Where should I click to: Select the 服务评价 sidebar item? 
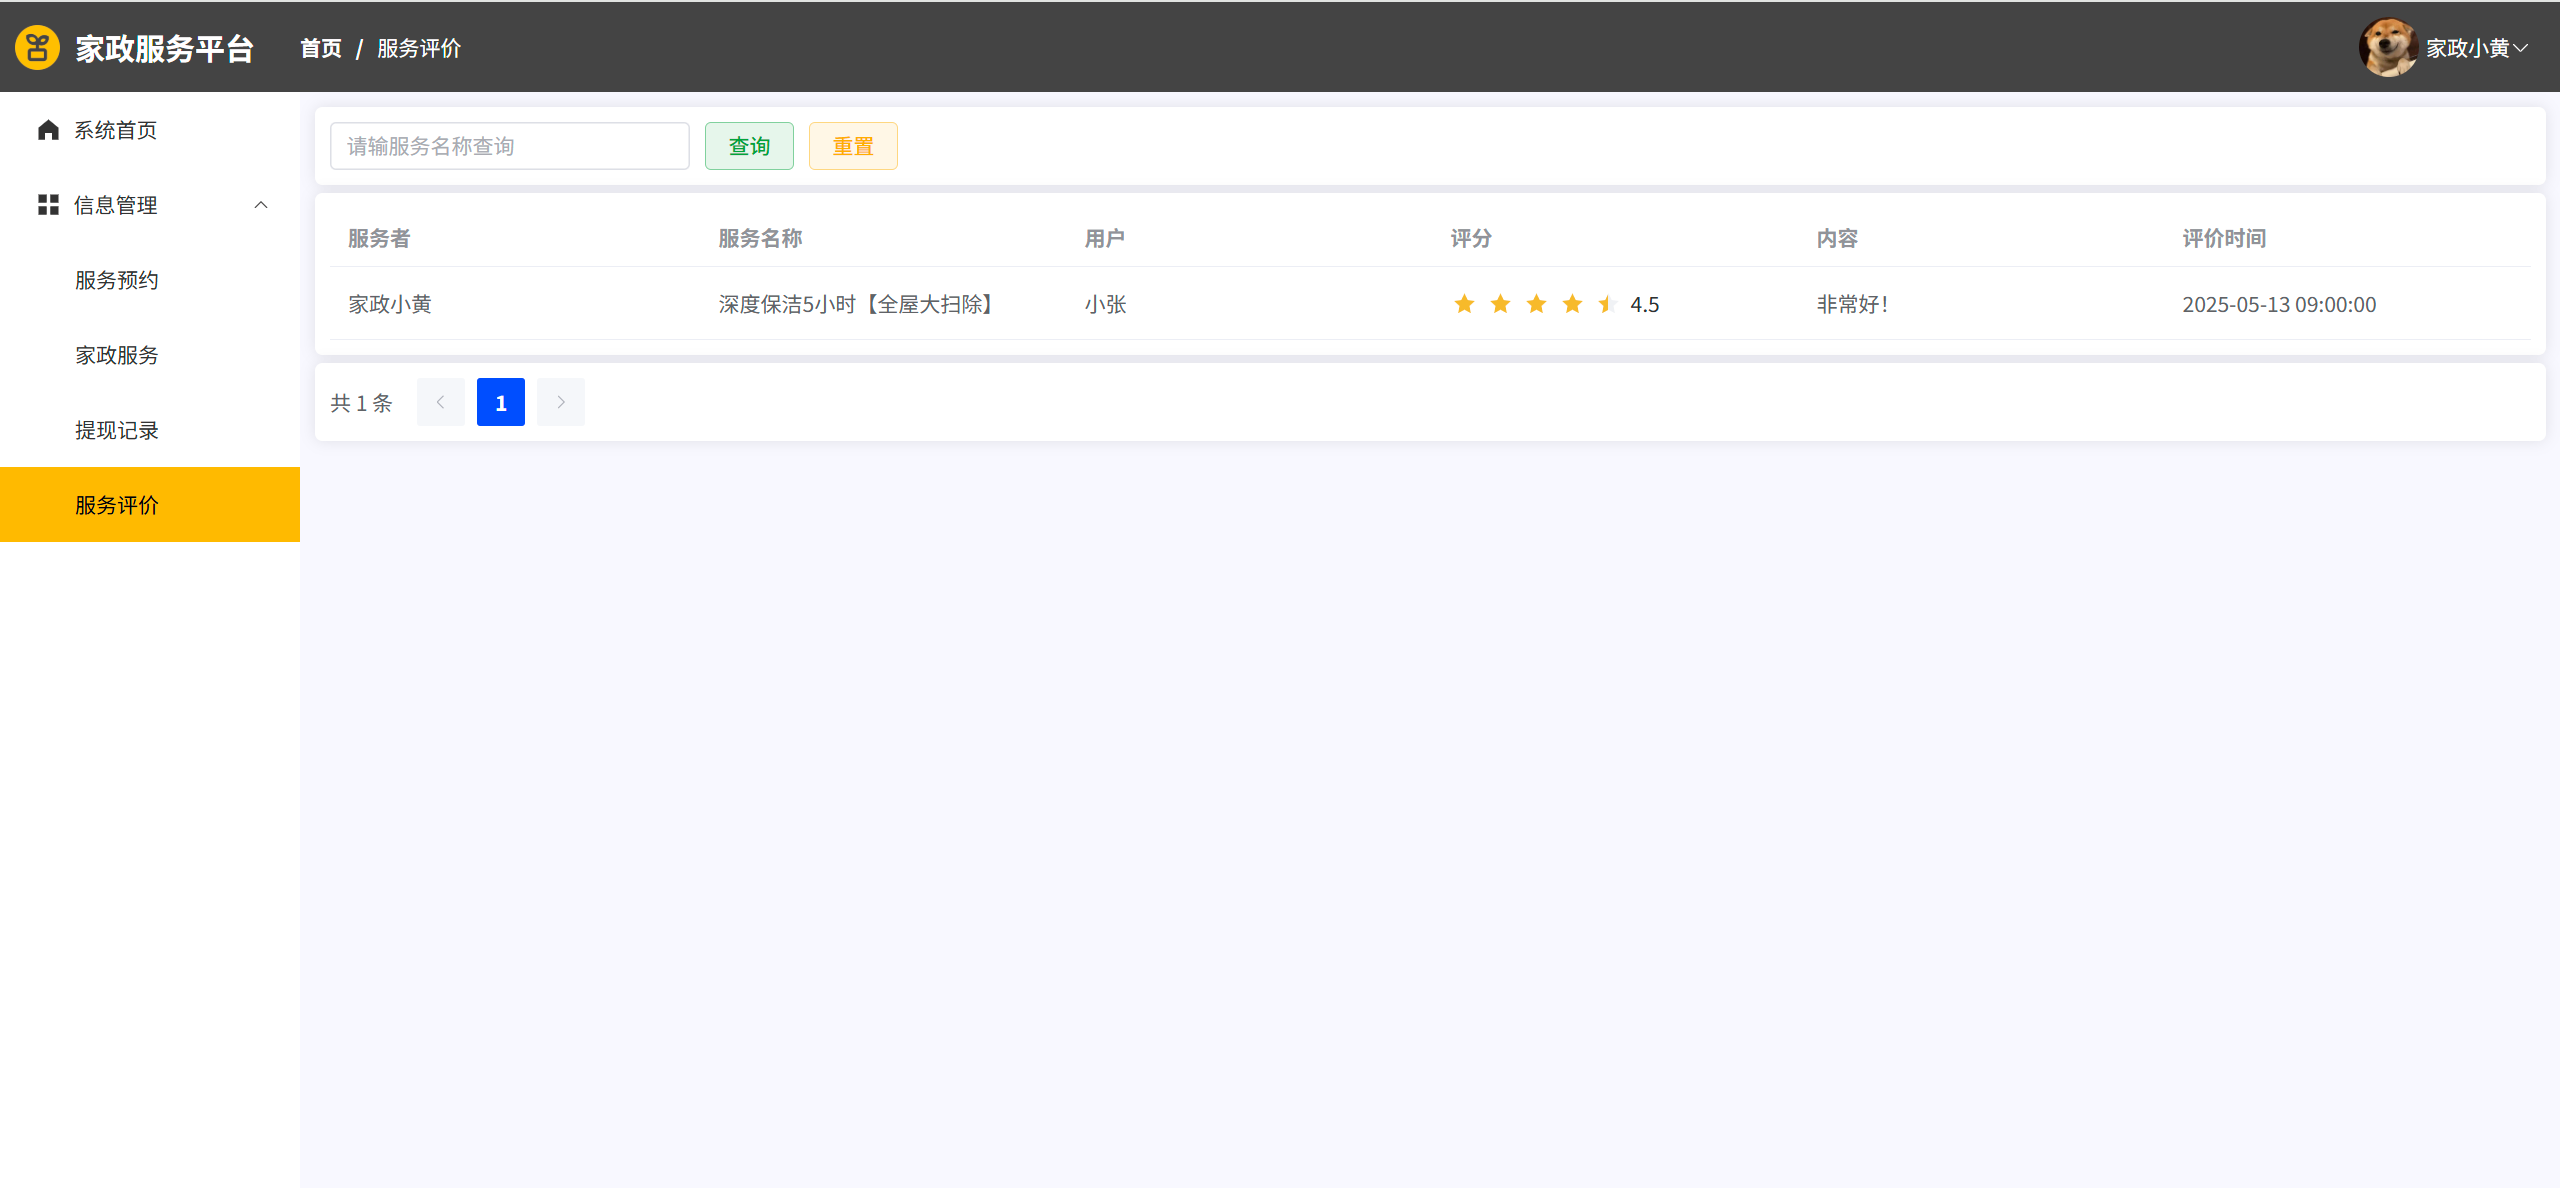[x=117, y=505]
